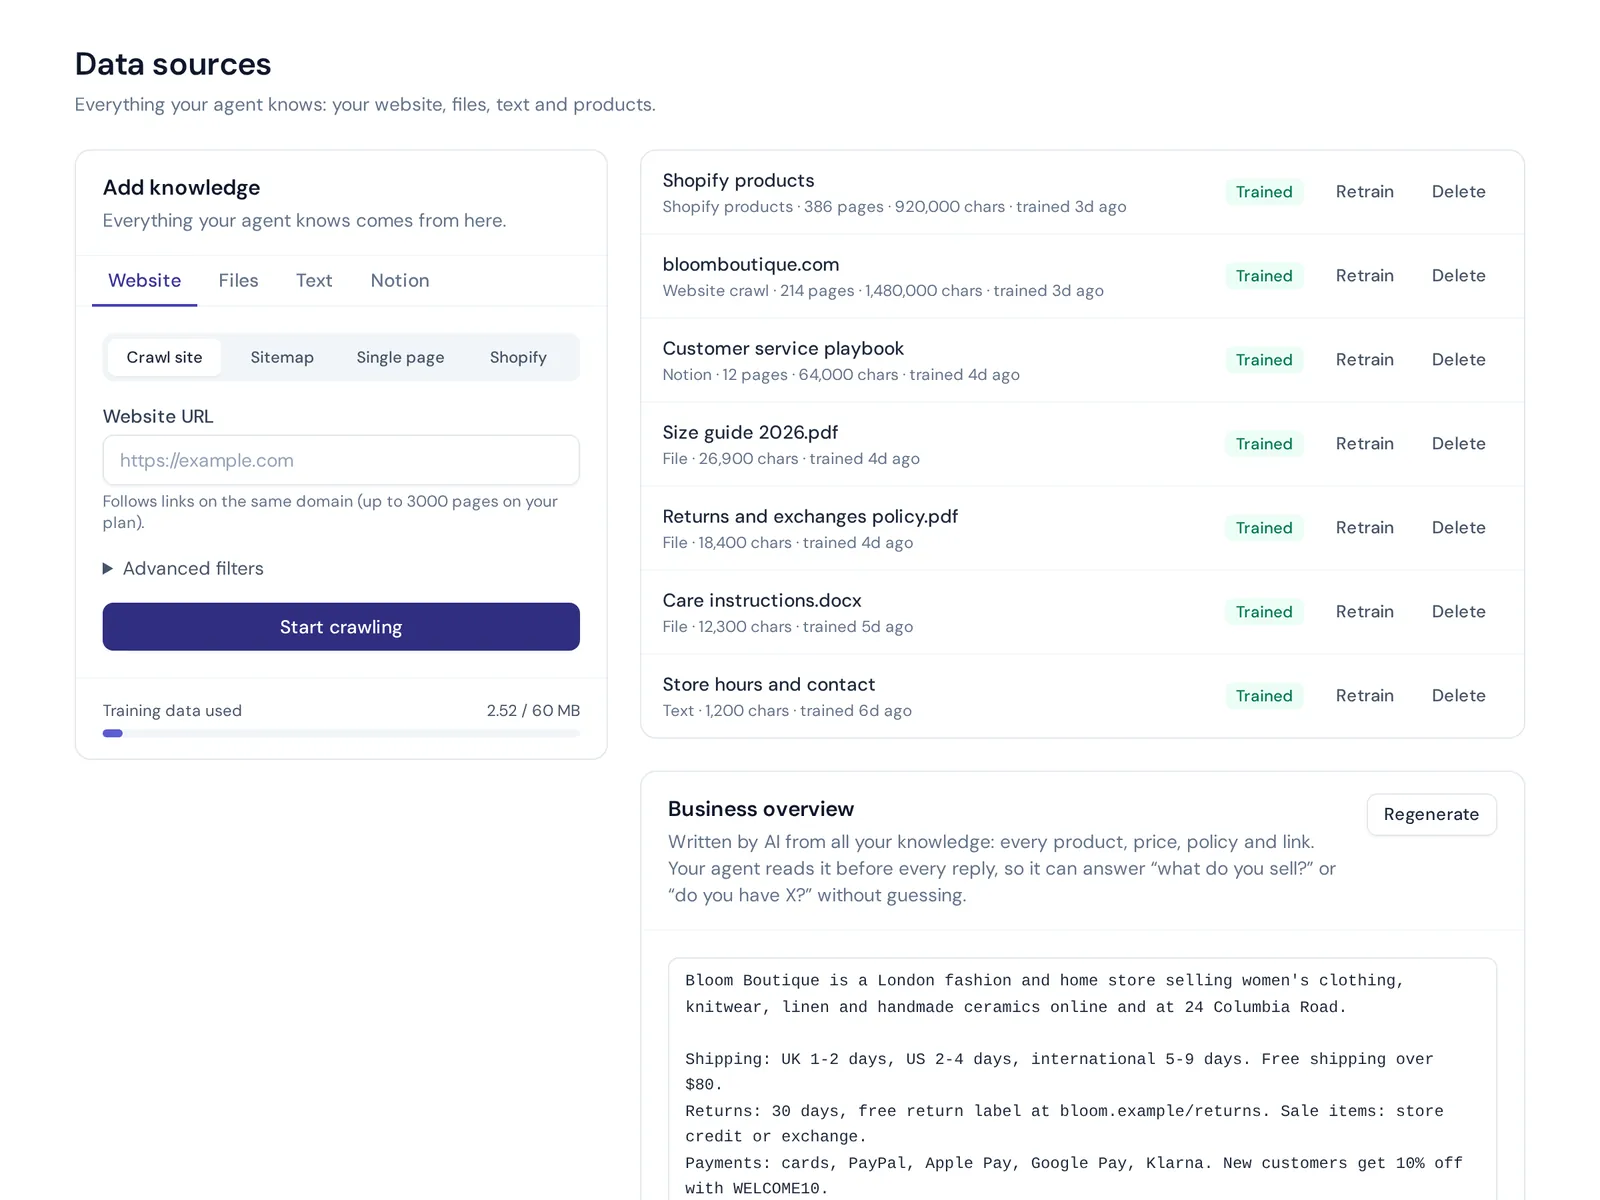Viewport: 1600px width, 1200px height.
Task: Focus the Website URL input field
Action: (341, 460)
